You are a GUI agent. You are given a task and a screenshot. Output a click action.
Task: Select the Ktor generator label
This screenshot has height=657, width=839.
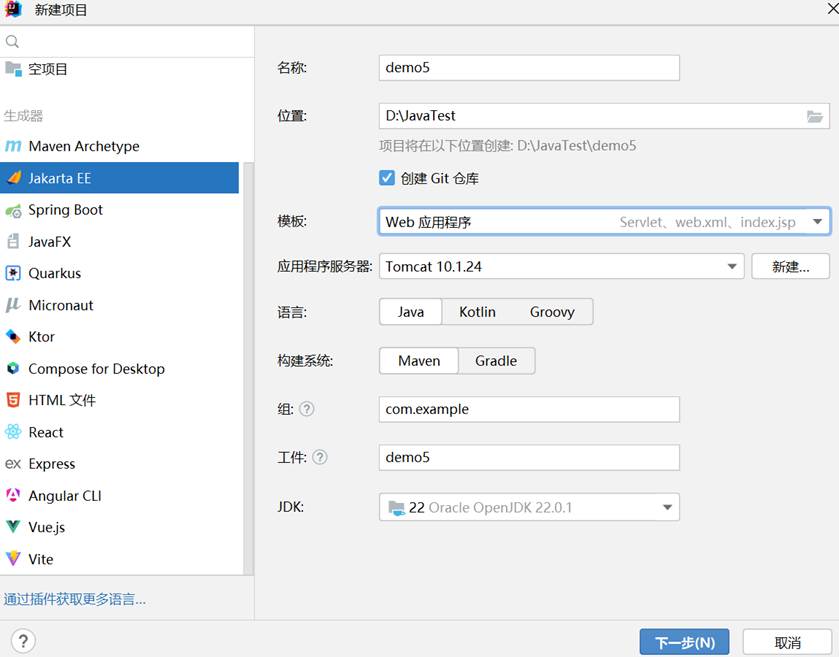coord(42,337)
